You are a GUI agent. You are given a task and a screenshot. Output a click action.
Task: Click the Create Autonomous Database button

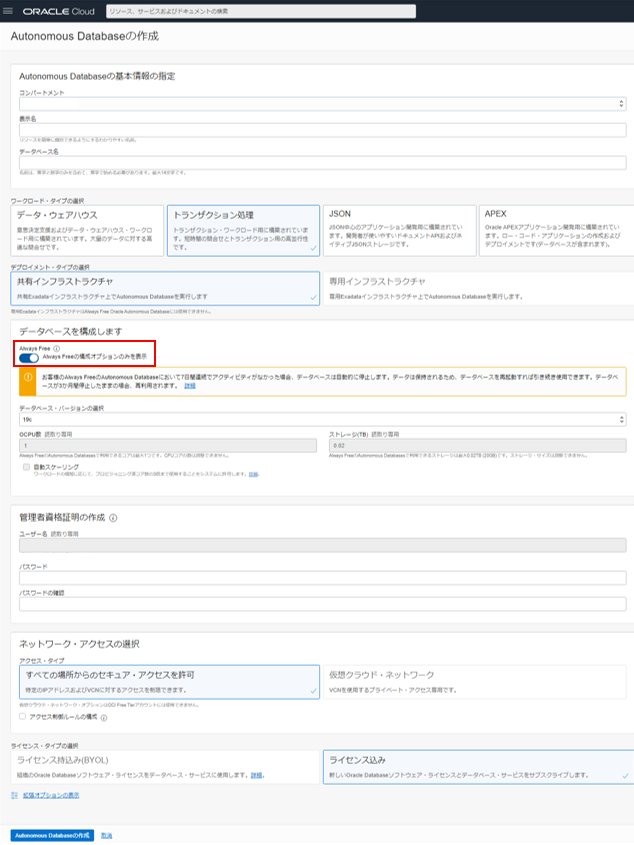52,835
